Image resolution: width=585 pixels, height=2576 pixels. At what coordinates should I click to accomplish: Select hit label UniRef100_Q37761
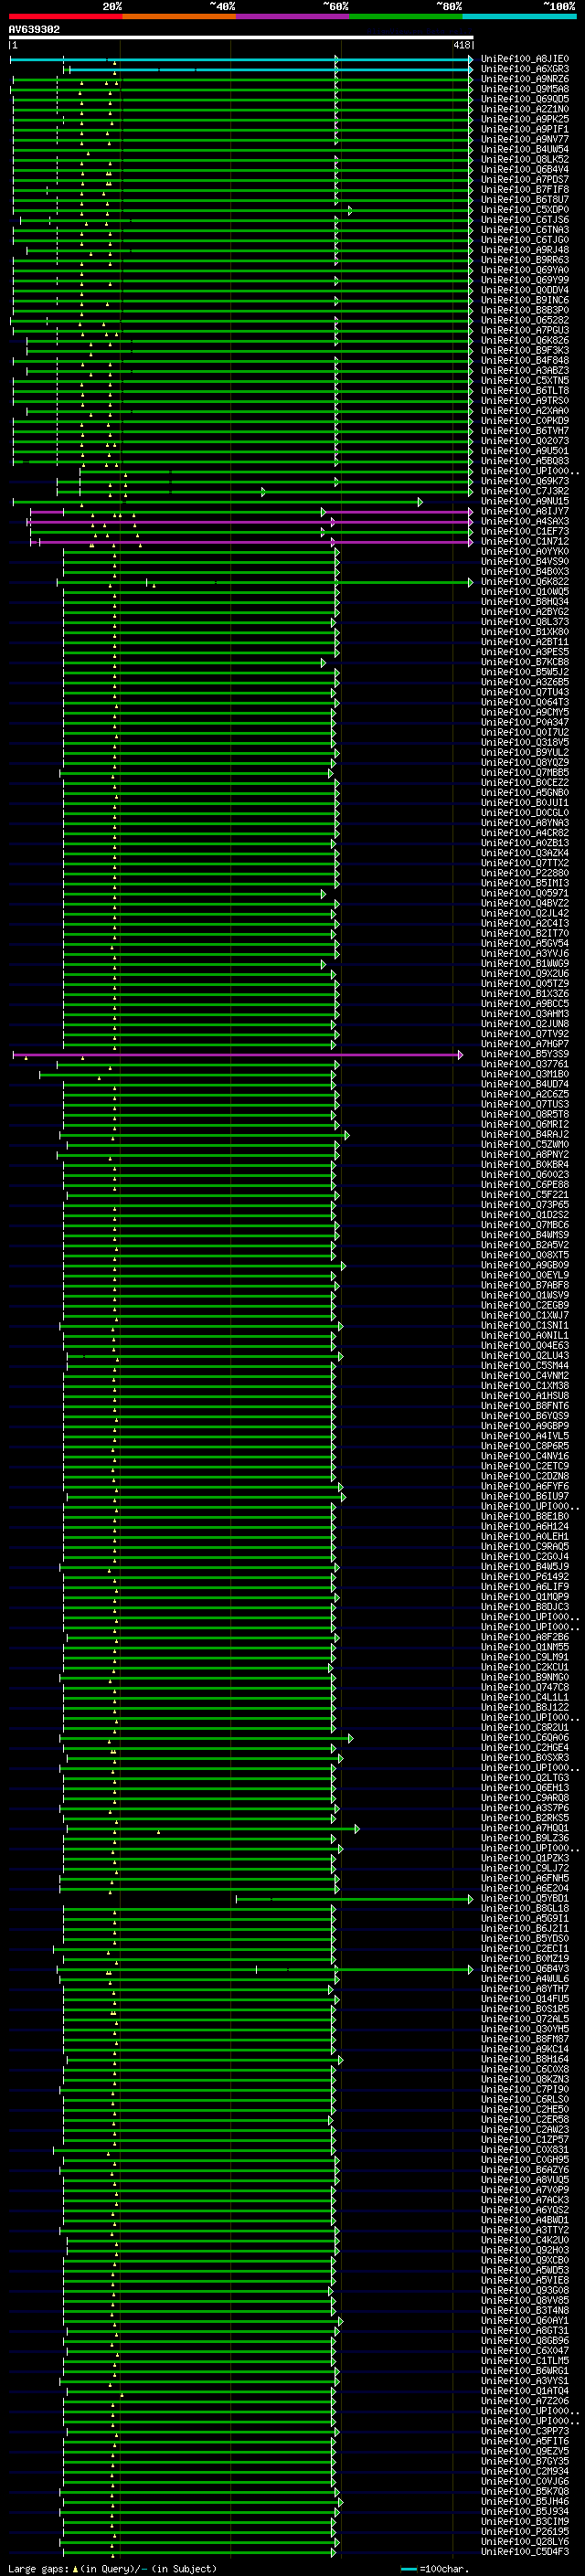pyautogui.click(x=525, y=1064)
